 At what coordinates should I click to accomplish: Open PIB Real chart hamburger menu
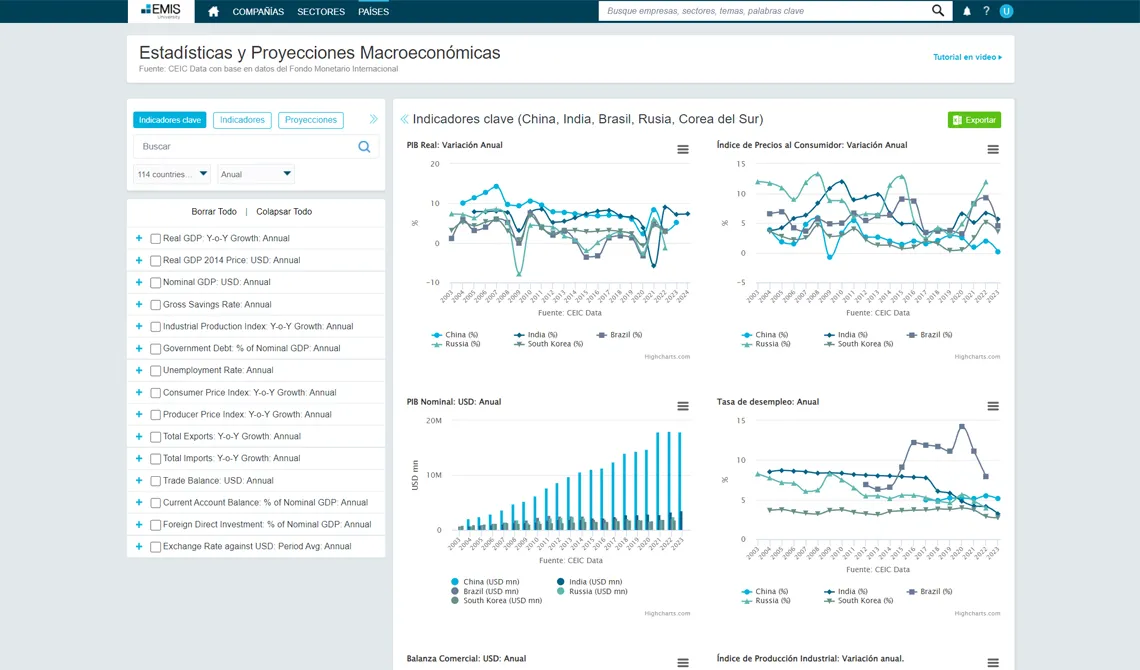tap(683, 150)
